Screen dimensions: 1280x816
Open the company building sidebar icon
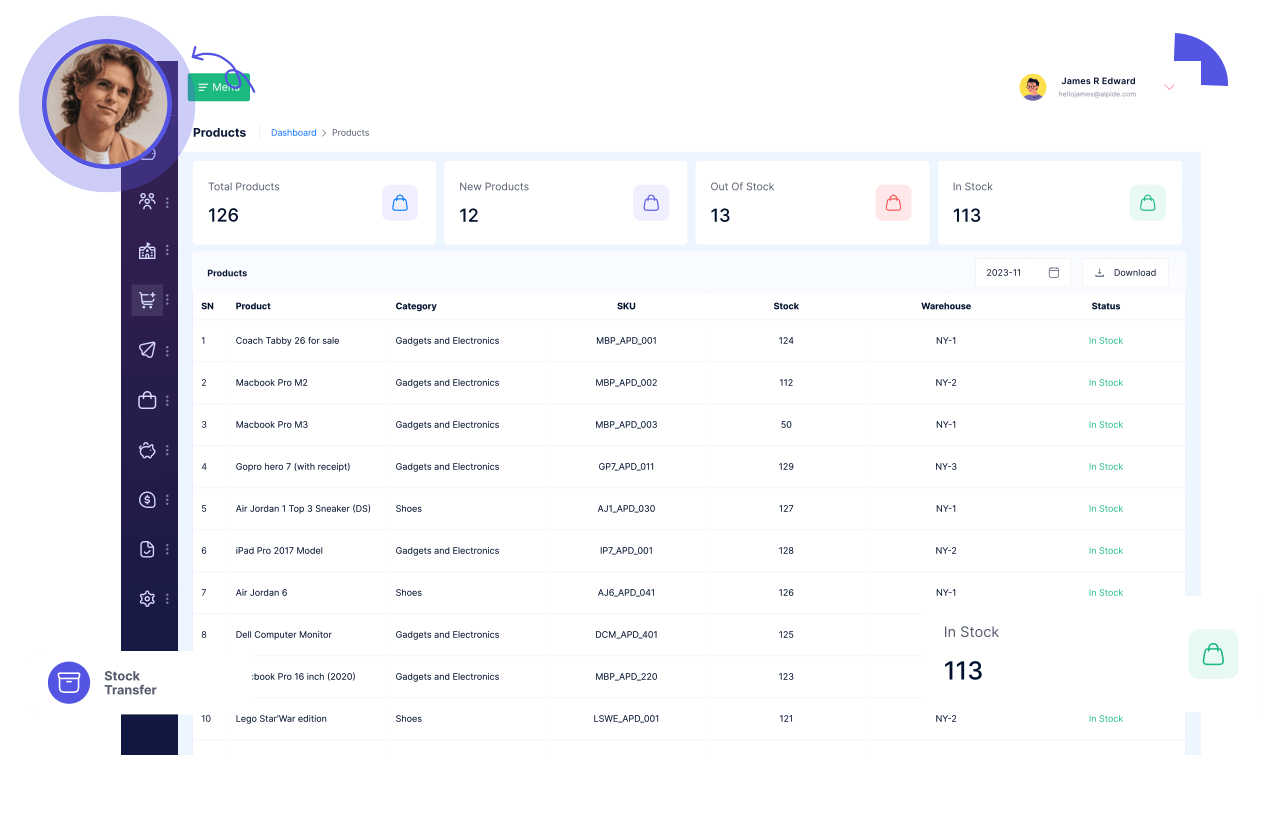click(x=147, y=251)
